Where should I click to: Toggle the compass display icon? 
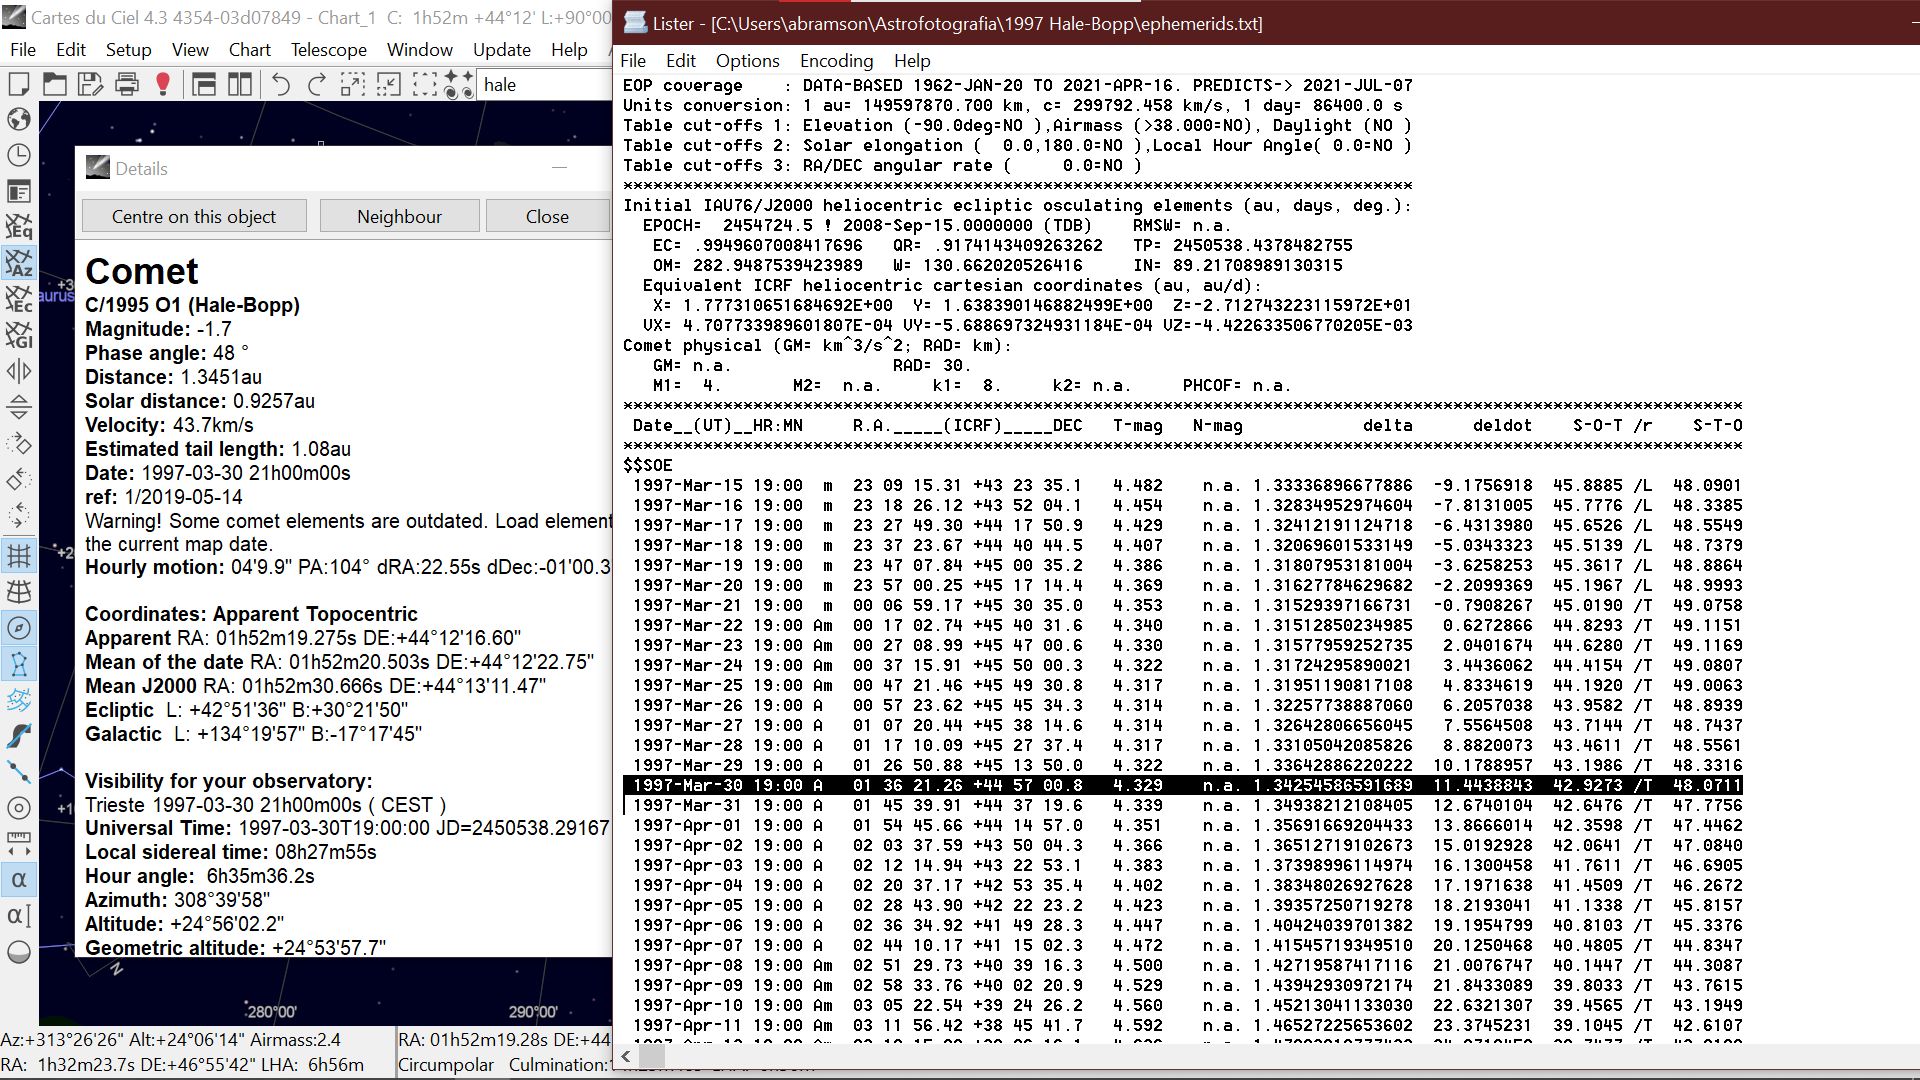pos(19,627)
